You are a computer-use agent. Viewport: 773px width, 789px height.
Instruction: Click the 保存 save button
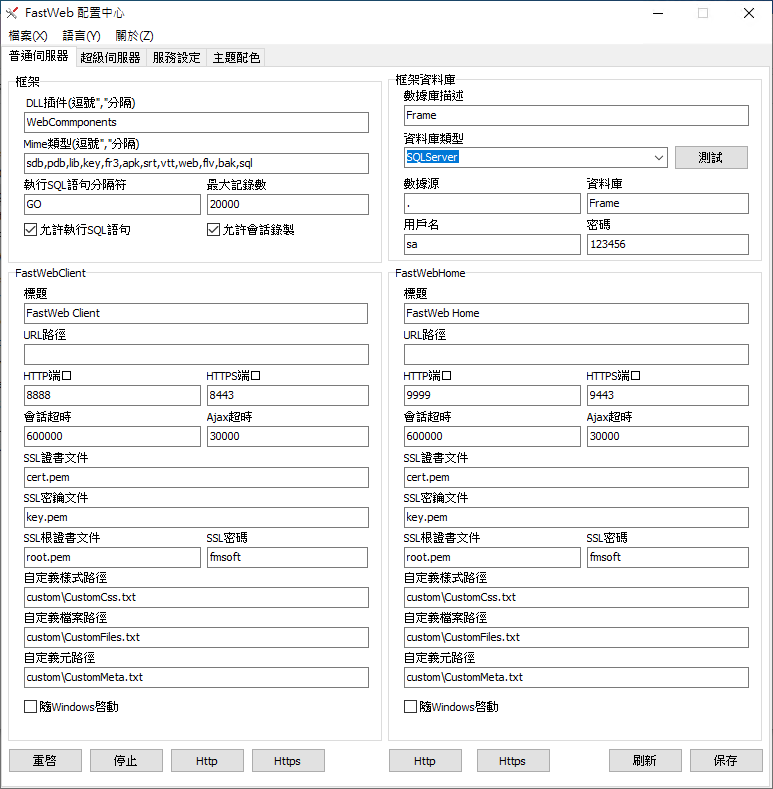tap(726, 760)
